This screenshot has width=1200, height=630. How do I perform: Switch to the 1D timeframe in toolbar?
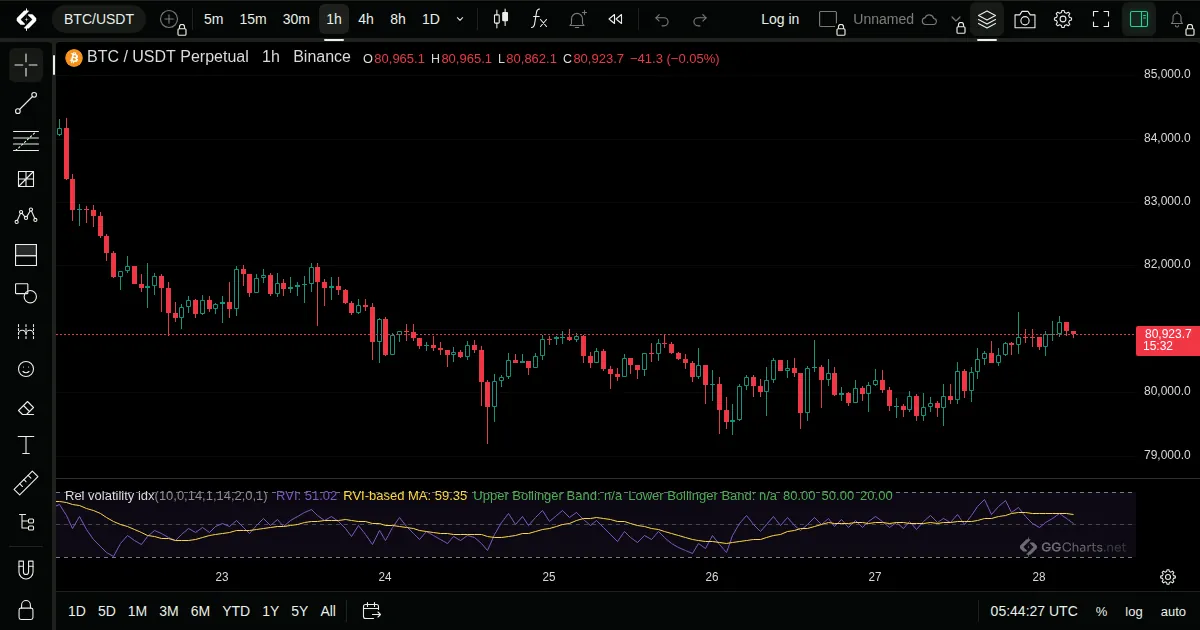tap(431, 19)
